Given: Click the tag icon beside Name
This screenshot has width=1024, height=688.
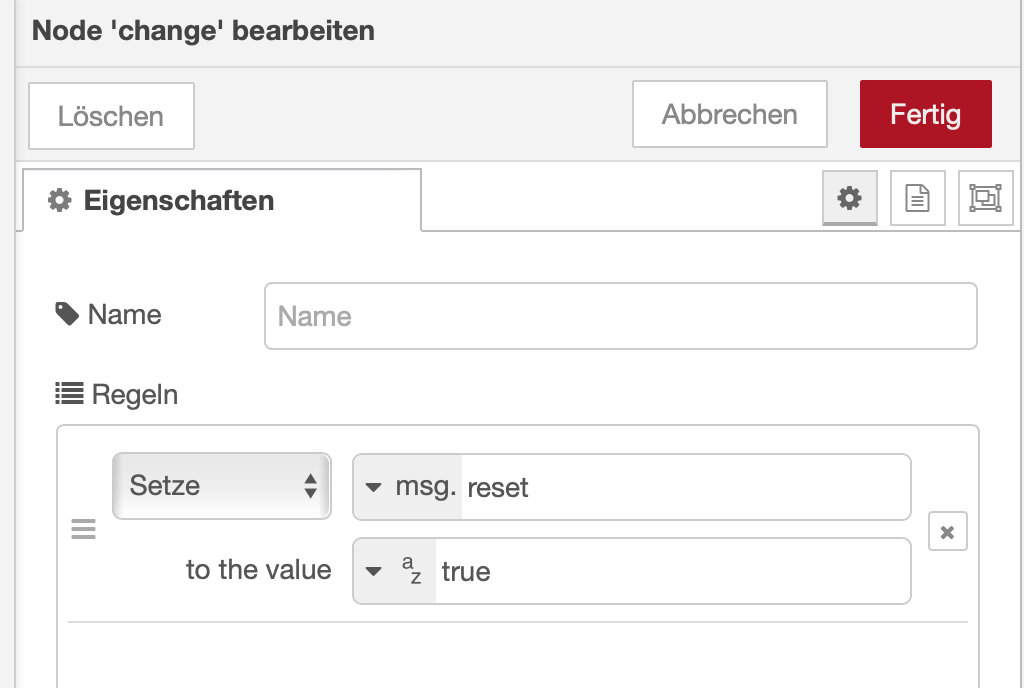Looking at the screenshot, I should 67,315.
